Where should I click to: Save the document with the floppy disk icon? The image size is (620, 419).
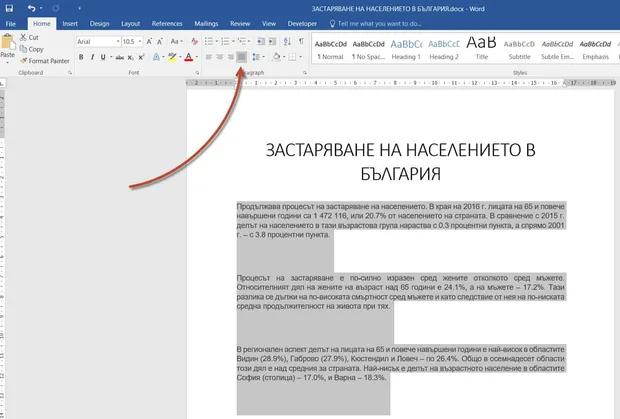(x=9, y=8)
